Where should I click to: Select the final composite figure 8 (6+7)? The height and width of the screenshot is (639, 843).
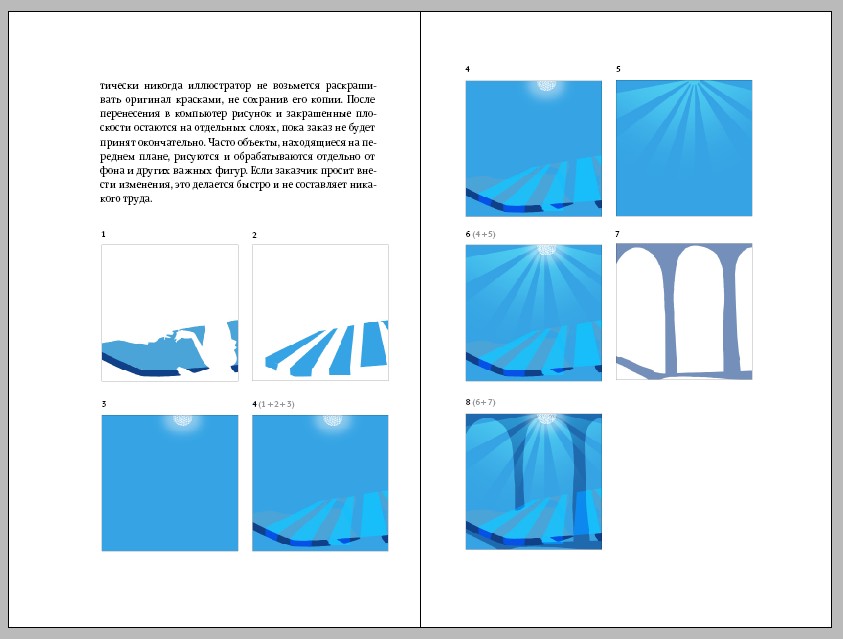pos(533,481)
